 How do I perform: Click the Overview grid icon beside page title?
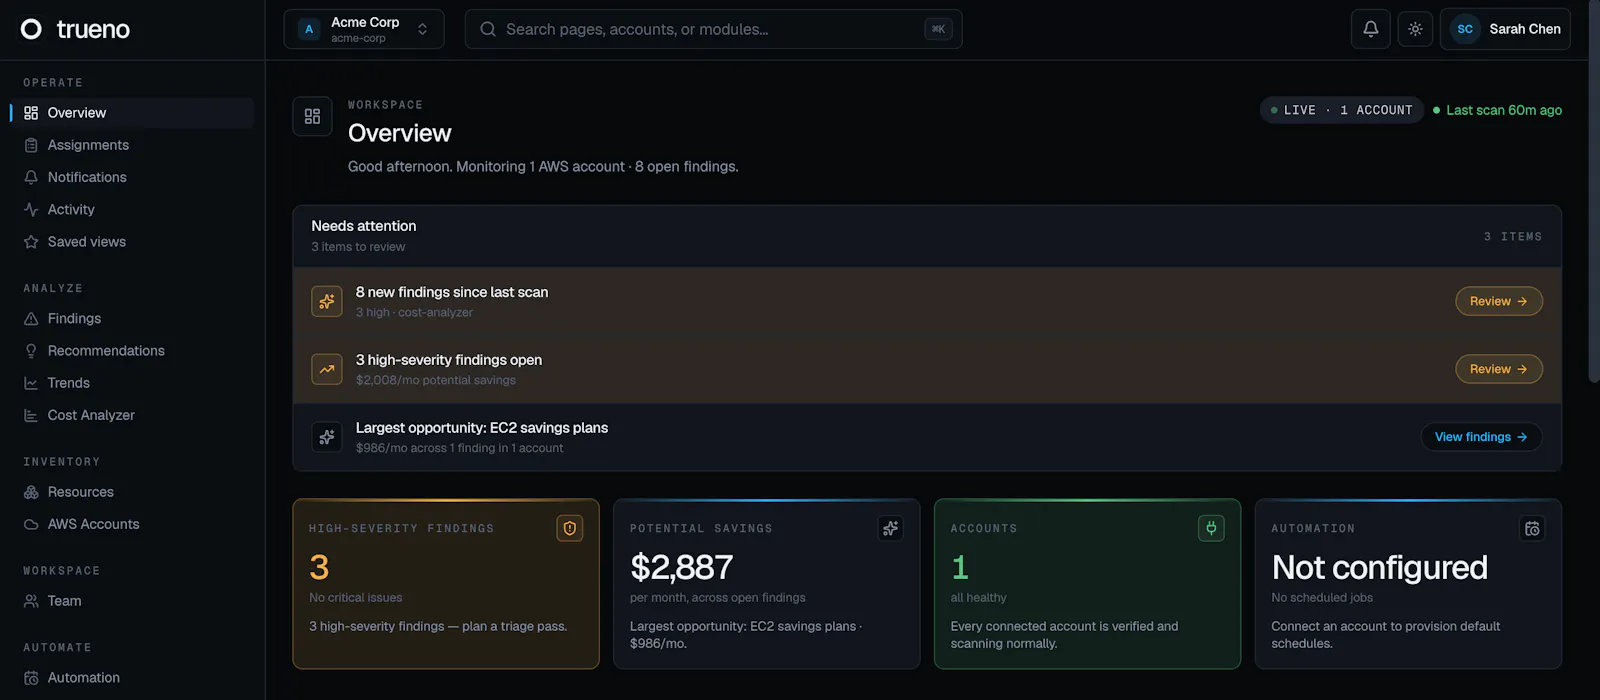click(x=312, y=116)
